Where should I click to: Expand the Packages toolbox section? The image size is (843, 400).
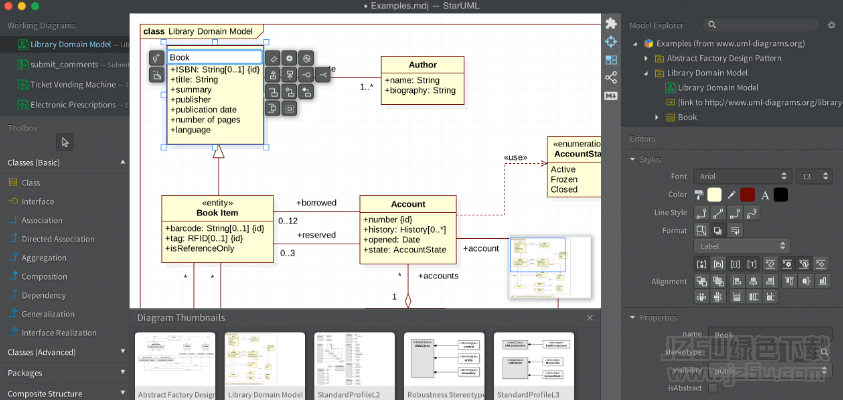(123, 373)
